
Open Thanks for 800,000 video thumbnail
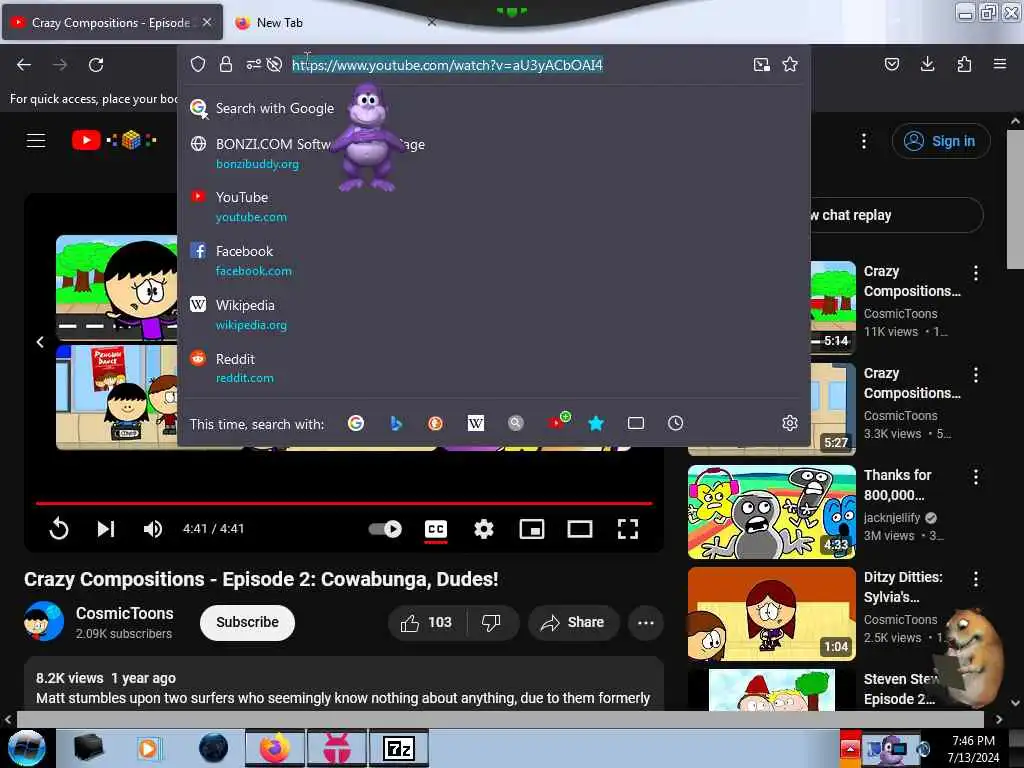coord(771,512)
